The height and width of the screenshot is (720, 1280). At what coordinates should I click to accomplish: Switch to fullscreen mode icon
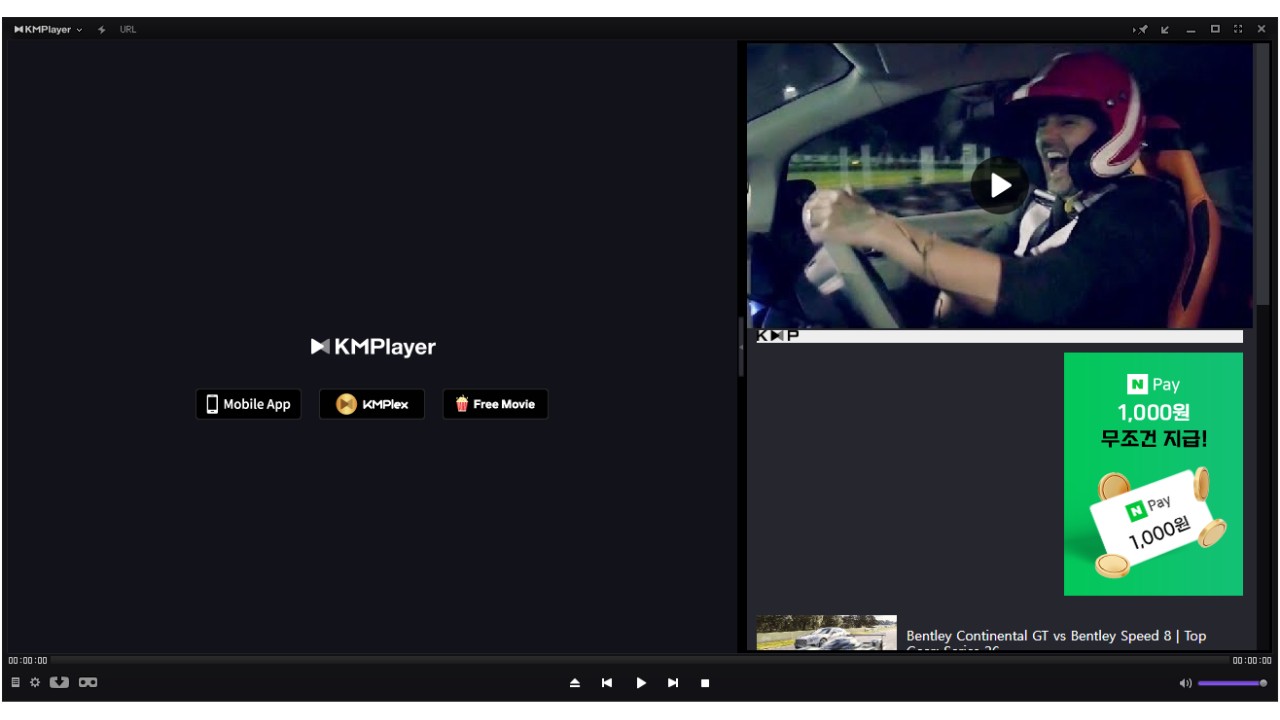tap(1238, 29)
